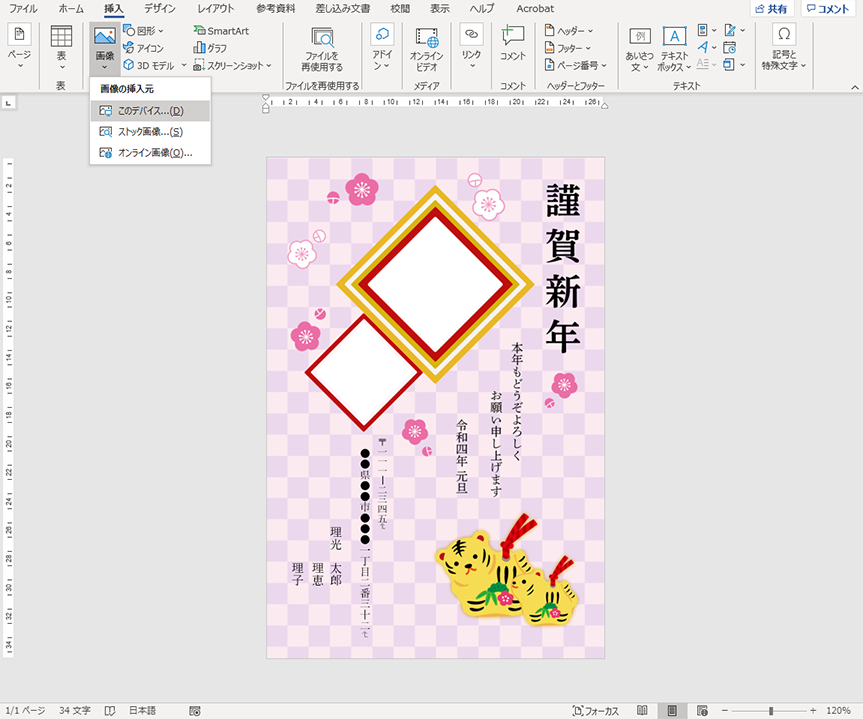Insert an アイコン (Icons) graphic
863x719 pixels.
click(x=143, y=48)
